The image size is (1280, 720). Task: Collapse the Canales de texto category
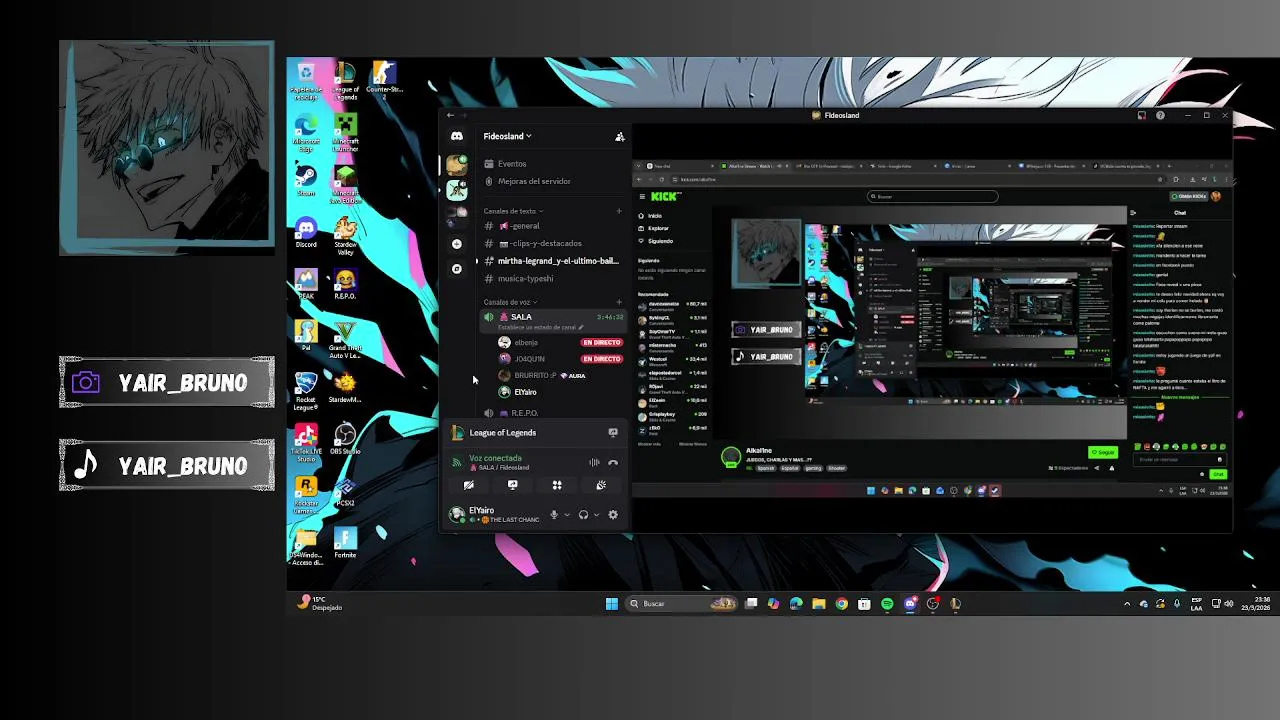513,211
